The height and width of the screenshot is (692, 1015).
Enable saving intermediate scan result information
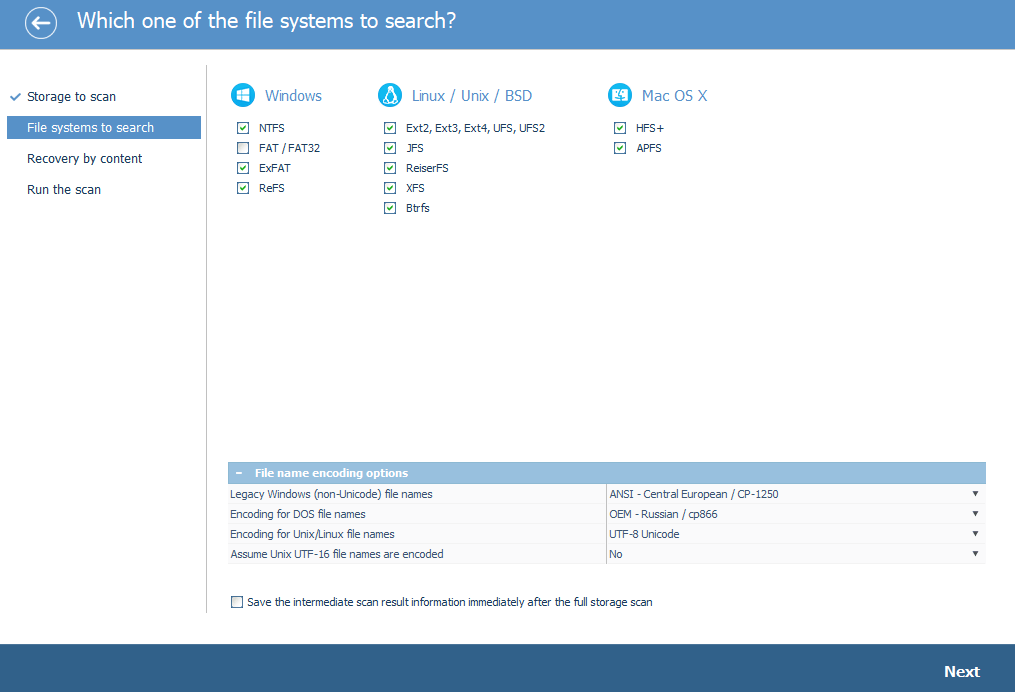(x=237, y=602)
